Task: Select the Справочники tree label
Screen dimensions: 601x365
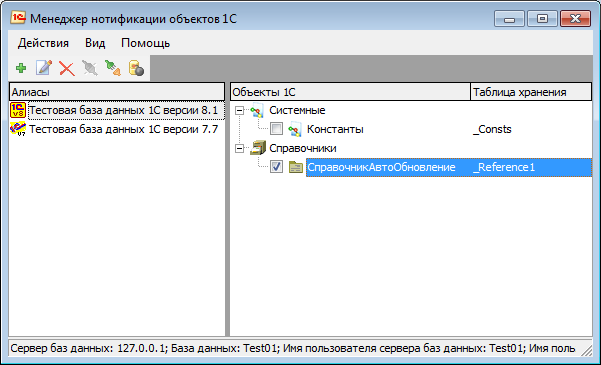Action: click(303, 148)
